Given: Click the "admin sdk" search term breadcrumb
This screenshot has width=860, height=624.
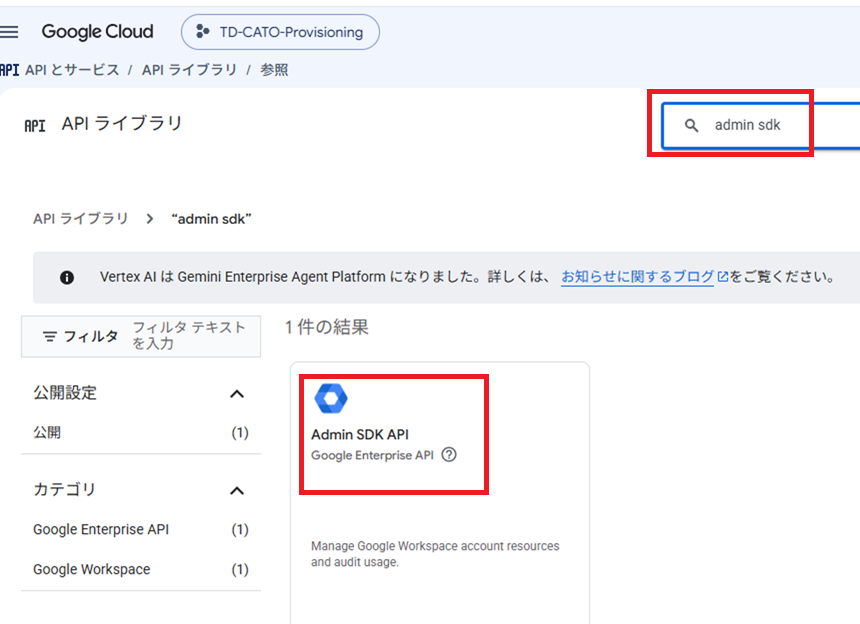Looking at the screenshot, I should click(211, 219).
